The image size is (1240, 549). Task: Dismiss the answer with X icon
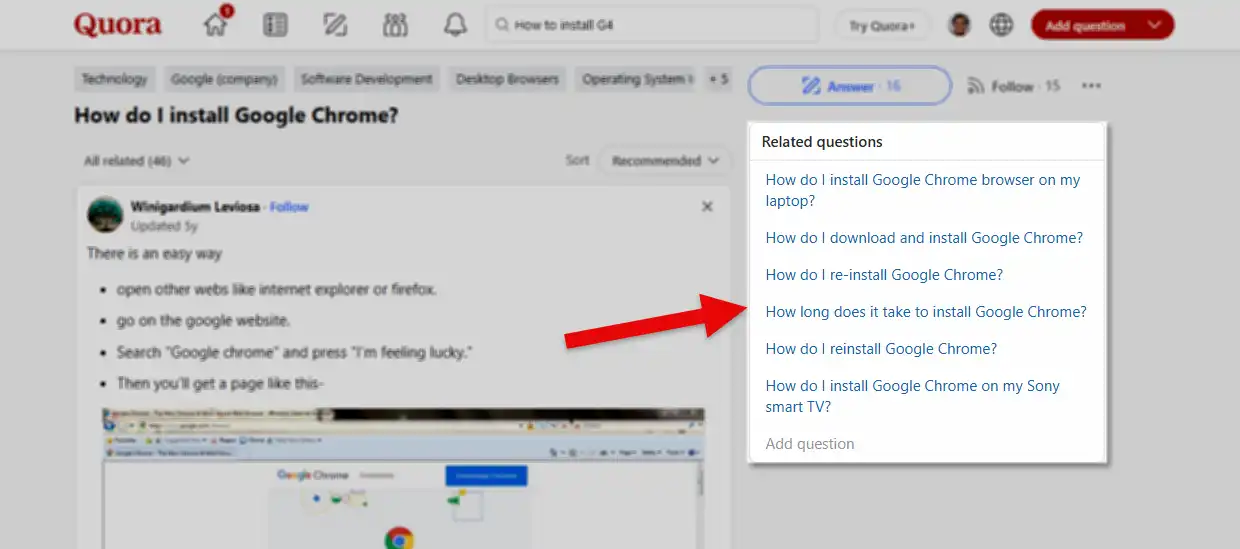pyautogui.click(x=707, y=207)
